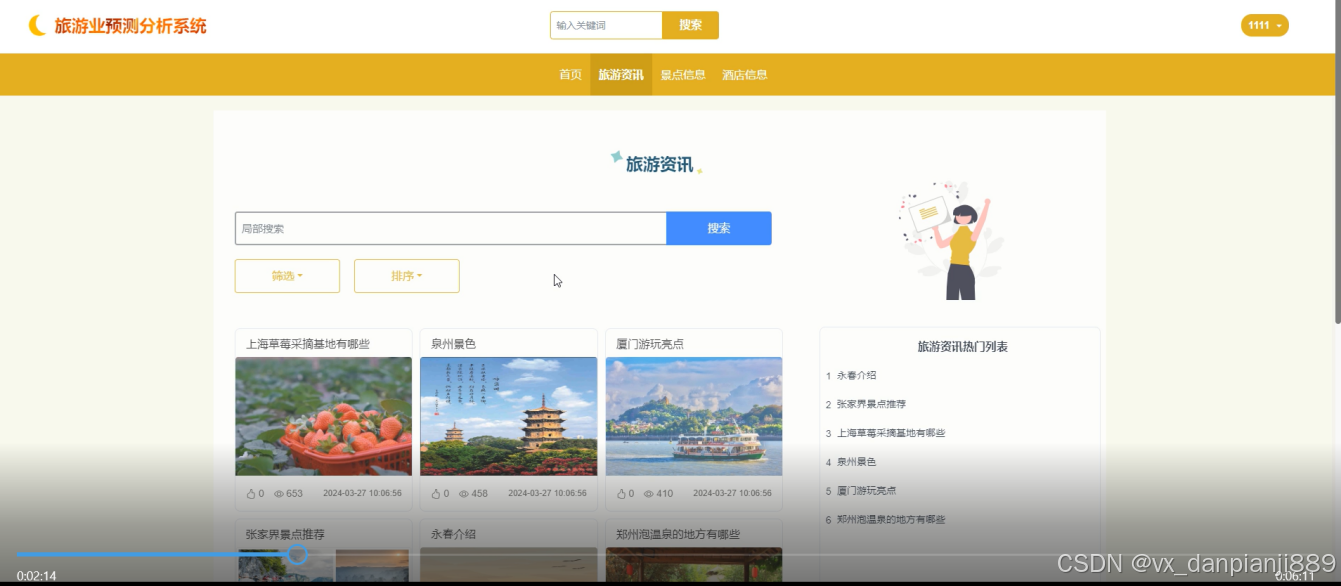Viewport: 1341px width, 586px height.
Task: Select 旅游资讯 navigation tab
Action: 621,75
